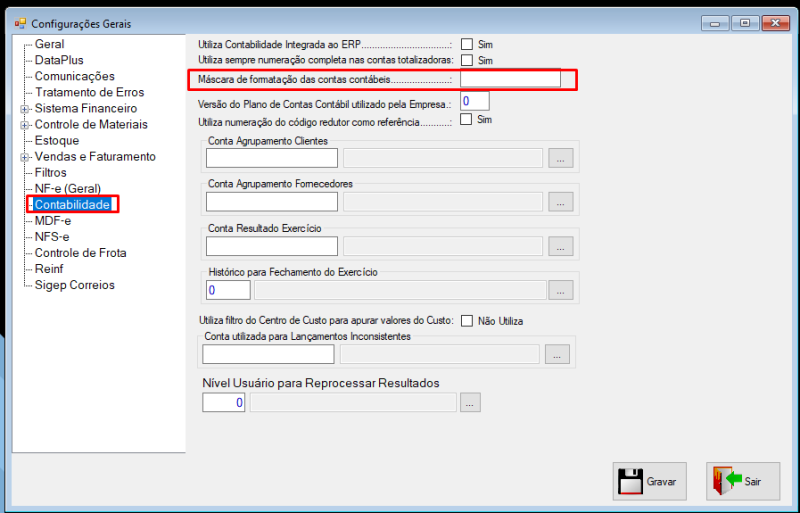Check the Não Utiliza centro de custo checkbox
Screen dimensions: 800x513
tap(467, 321)
